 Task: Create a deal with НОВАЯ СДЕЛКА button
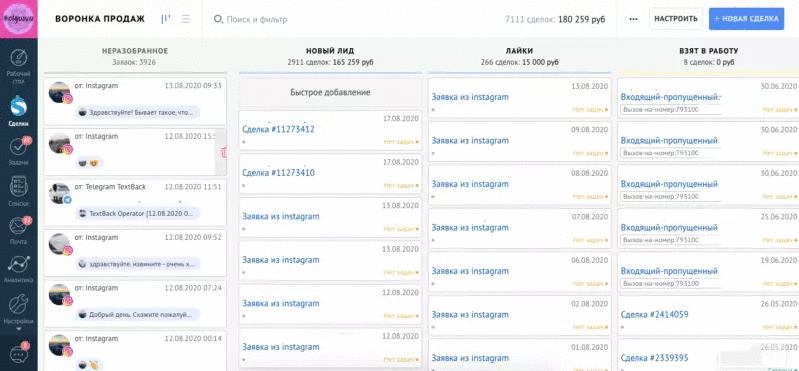pos(746,19)
